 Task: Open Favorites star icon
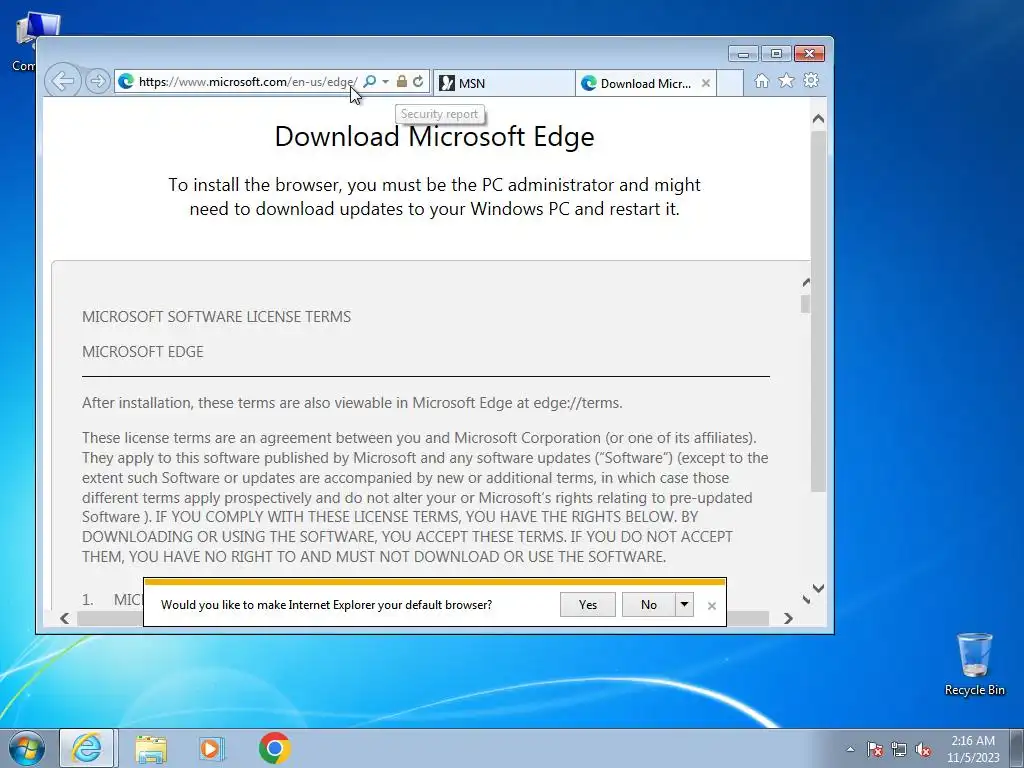pos(786,80)
